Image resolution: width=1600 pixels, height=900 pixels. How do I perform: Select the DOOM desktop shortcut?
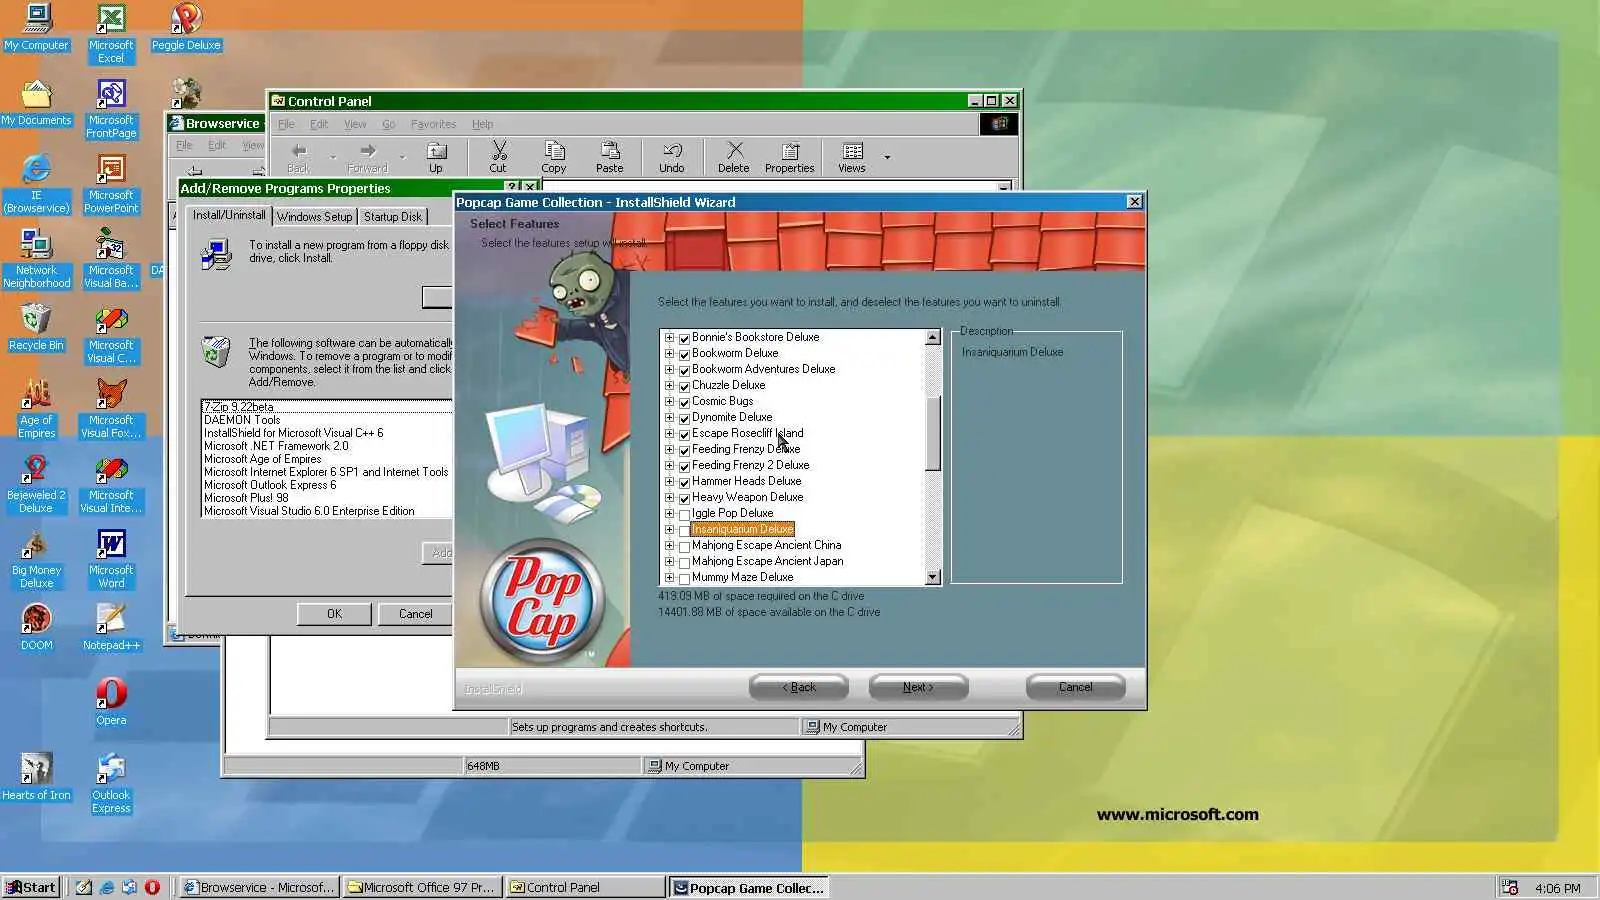(x=36, y=627)
